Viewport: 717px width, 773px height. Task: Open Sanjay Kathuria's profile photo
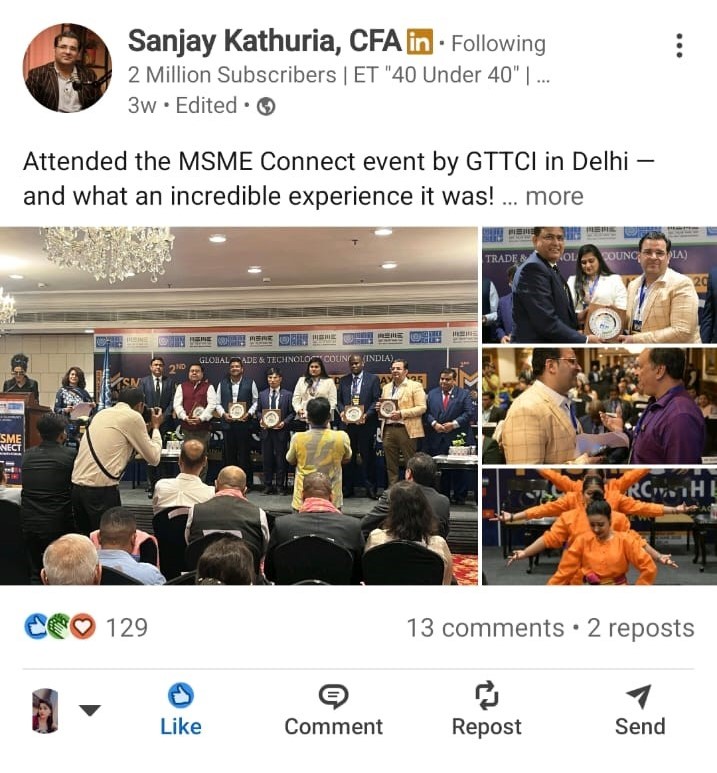click(67, 68)
